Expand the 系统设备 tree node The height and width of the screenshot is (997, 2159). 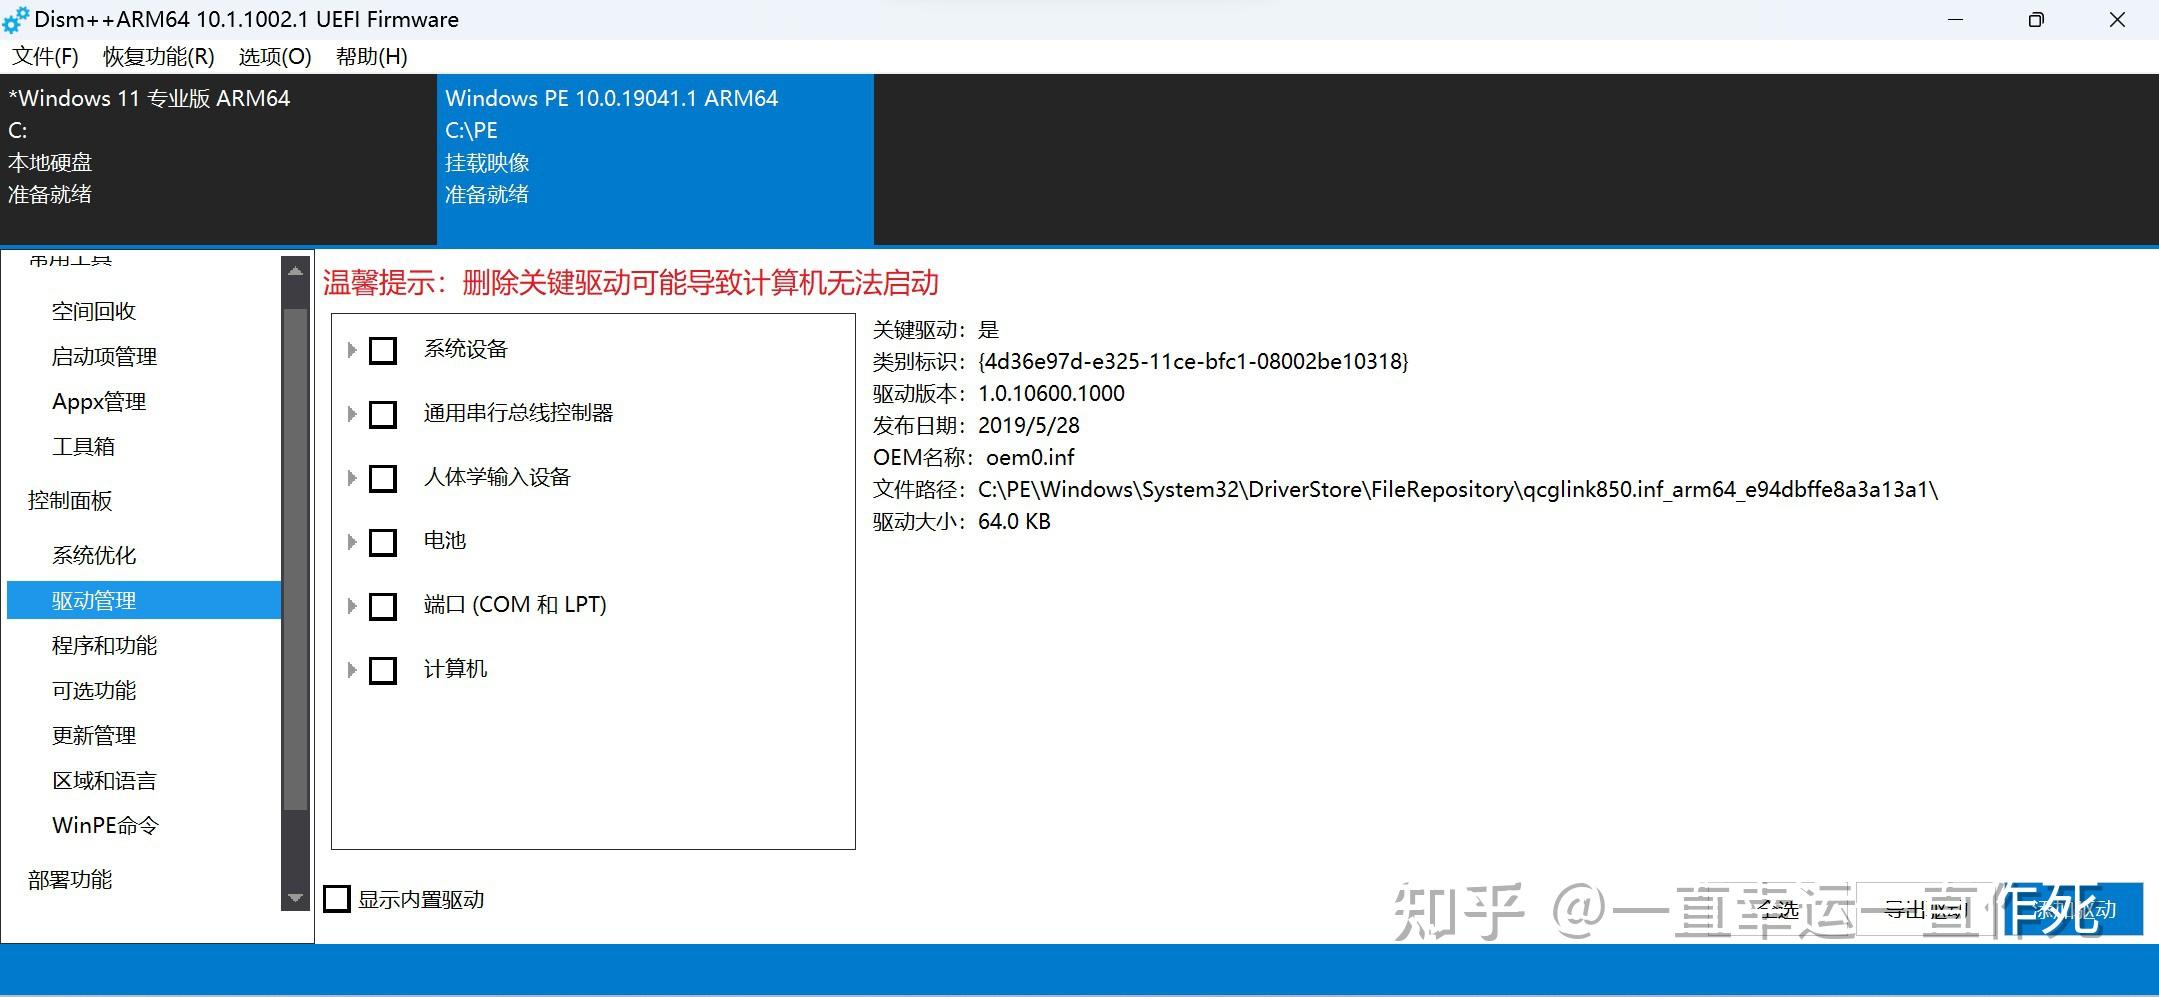click(352, 350)
